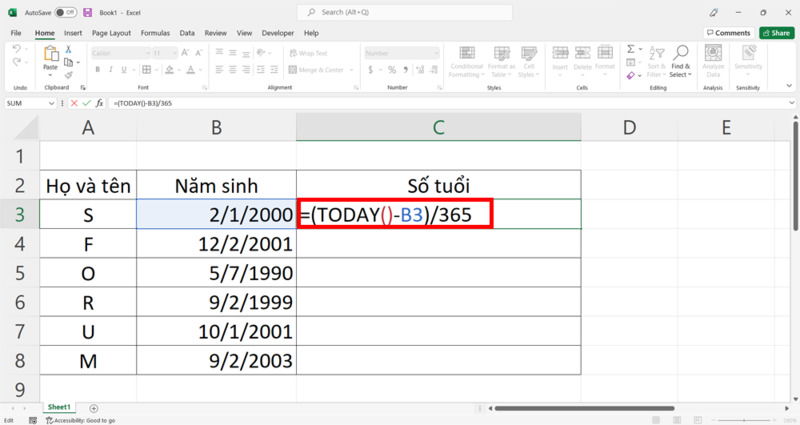Screen dimensions: 800x425
Task: Select the Sheet1 tab
Action: [x=59, y=407]
